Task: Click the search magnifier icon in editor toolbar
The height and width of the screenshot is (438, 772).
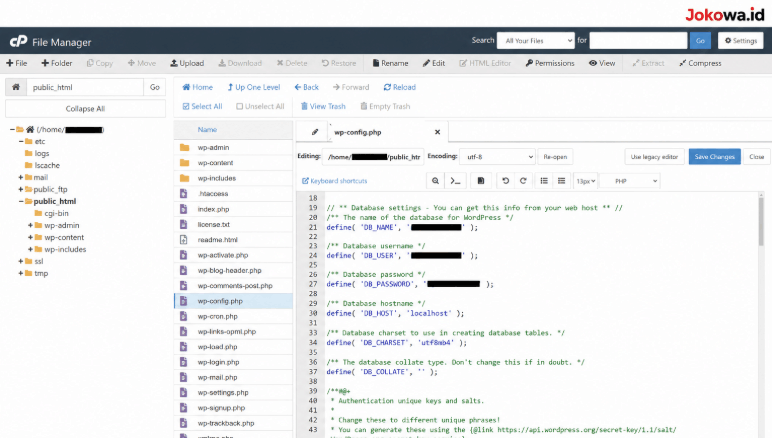Action: (x=435, y=181)
